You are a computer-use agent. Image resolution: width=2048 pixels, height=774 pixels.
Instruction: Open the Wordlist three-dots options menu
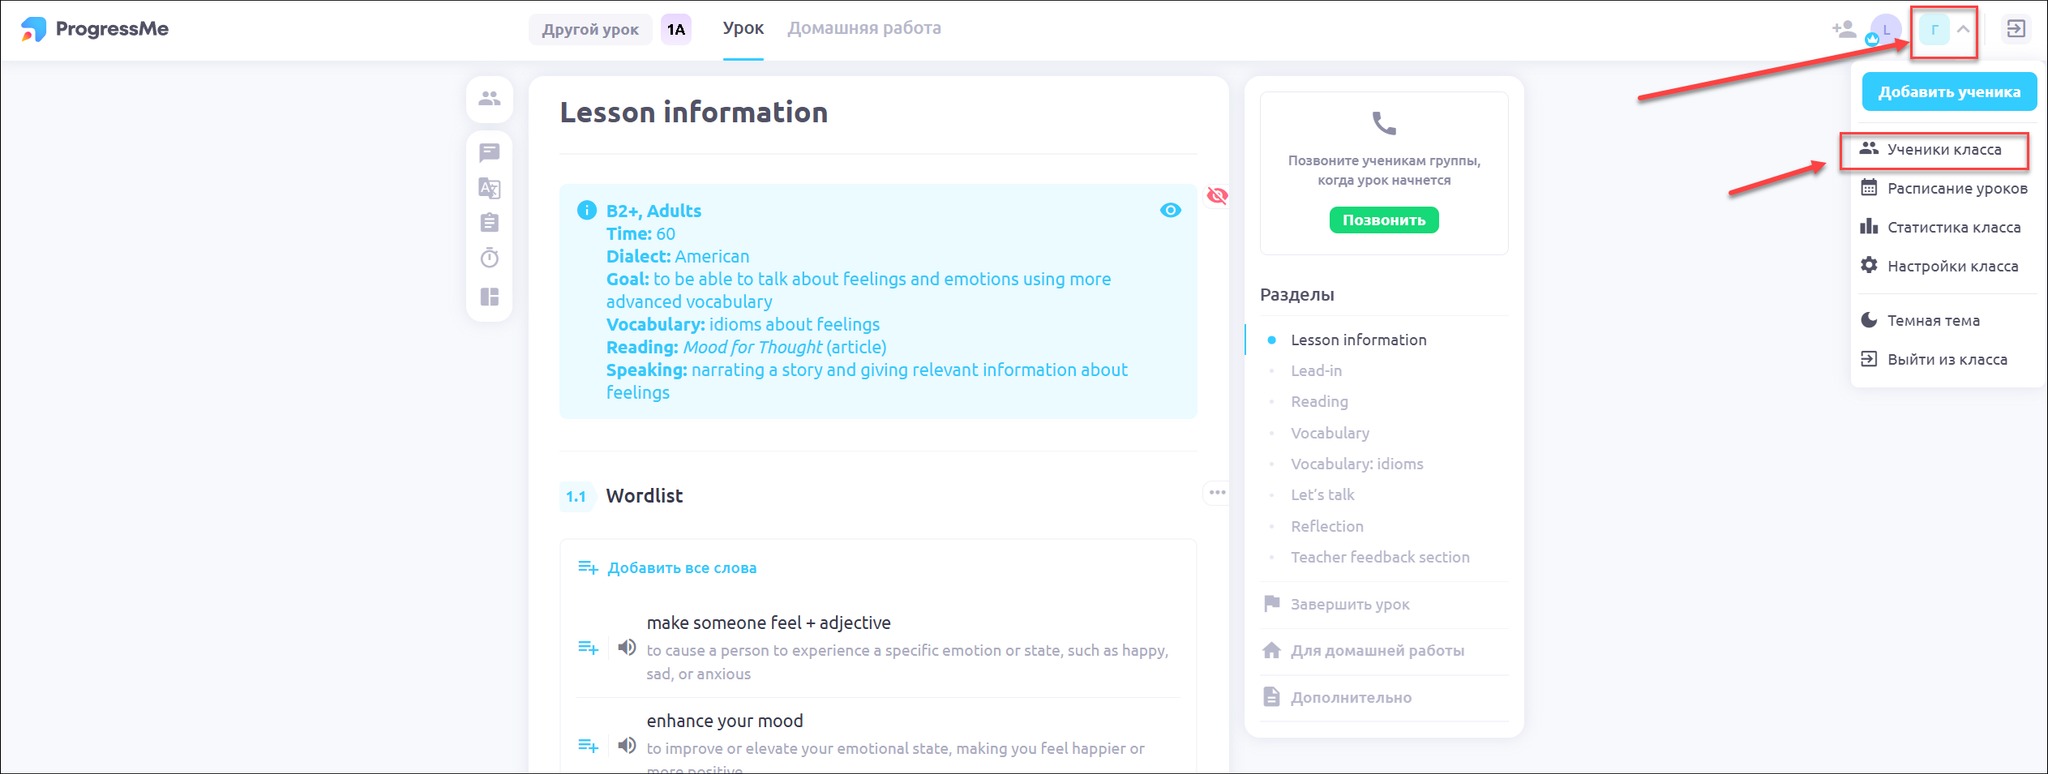[1217, 492]
